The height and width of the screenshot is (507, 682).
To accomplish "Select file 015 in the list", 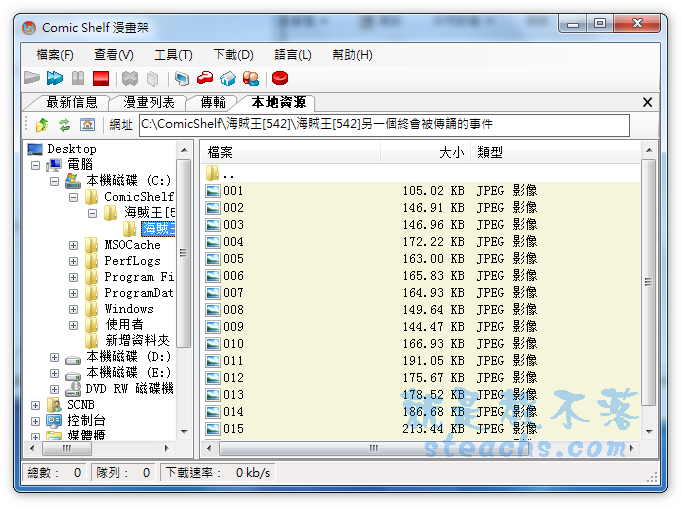I will tap(422, 429).
